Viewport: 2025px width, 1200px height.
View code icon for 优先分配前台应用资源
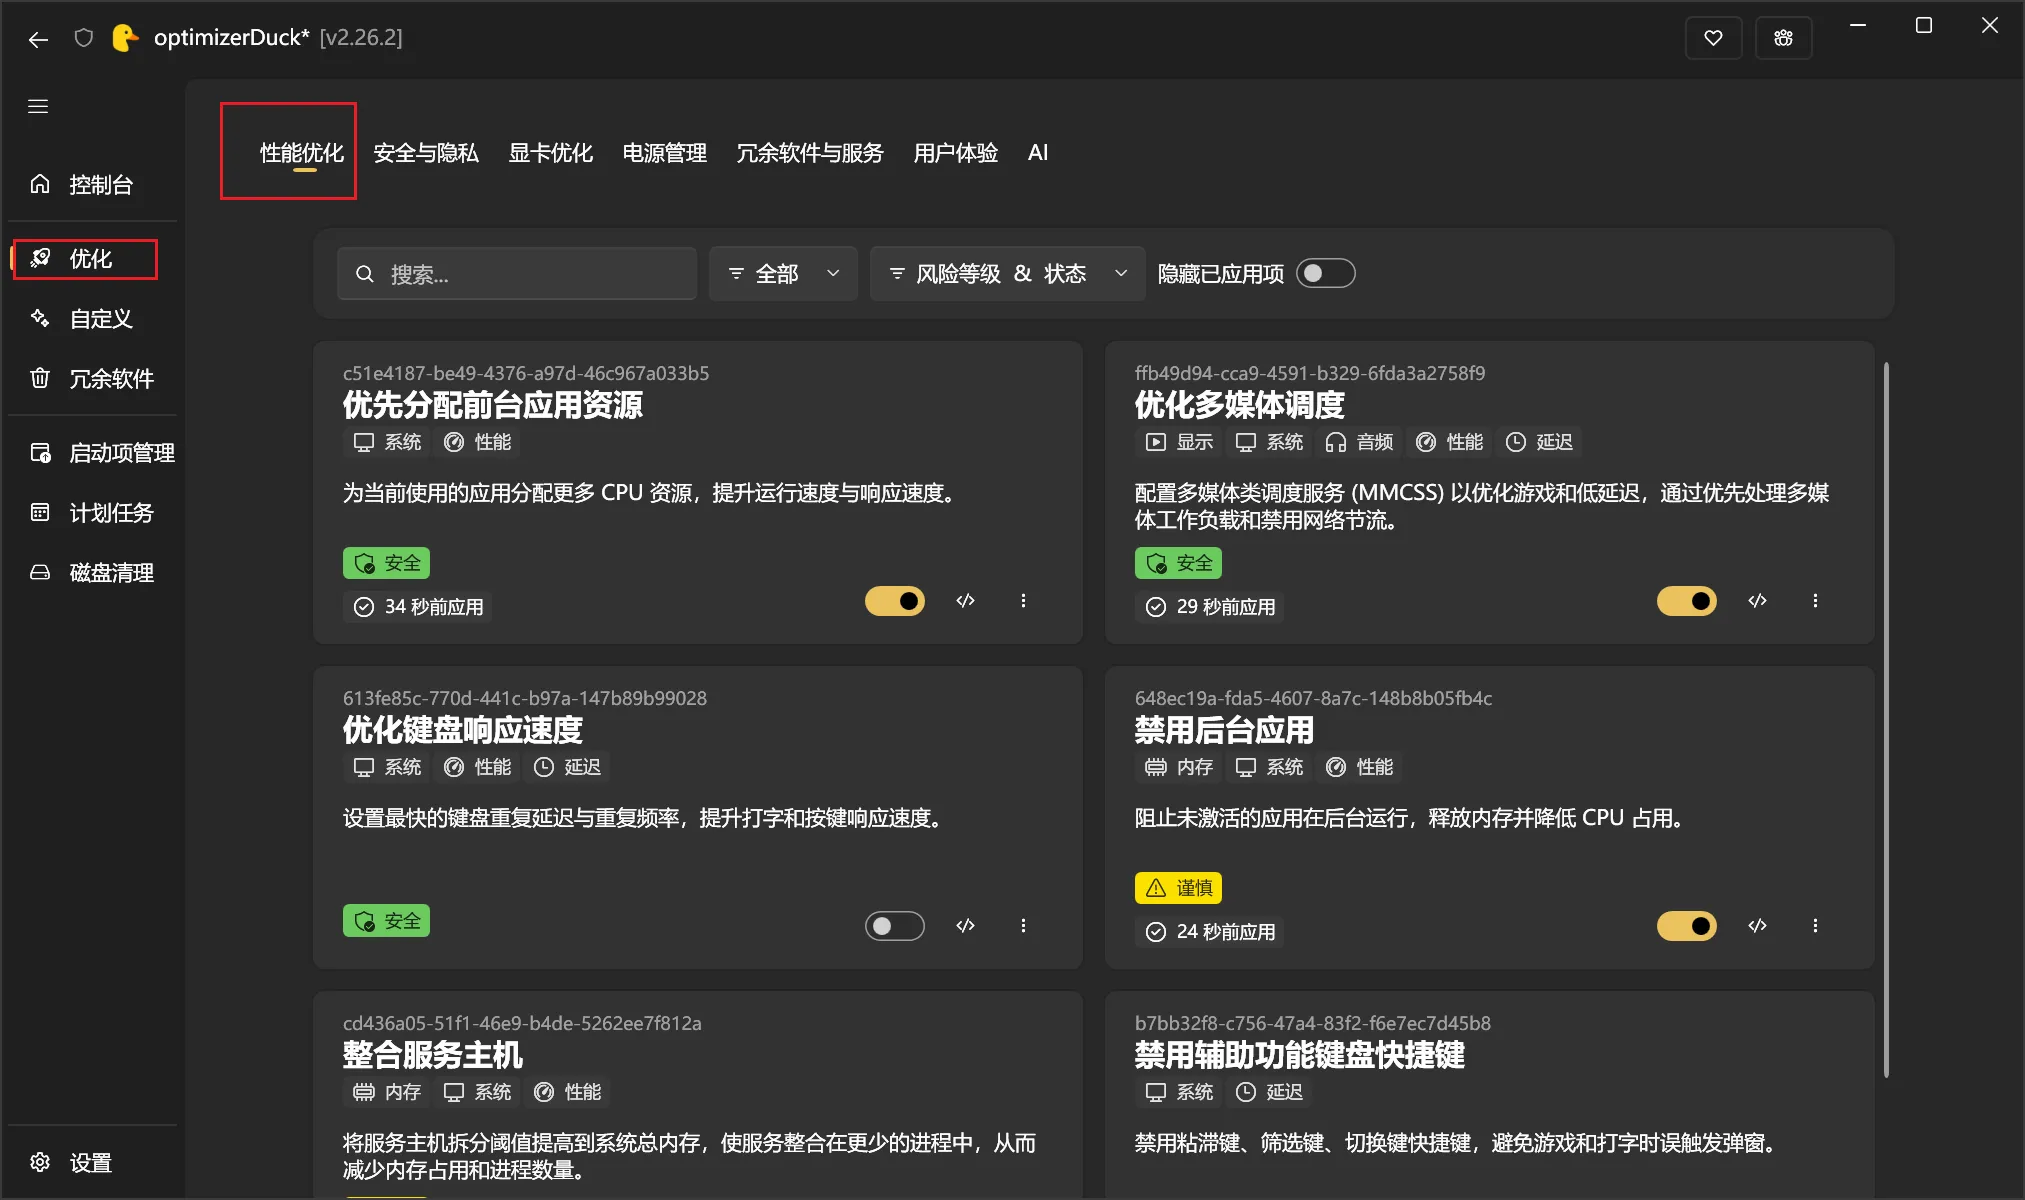click(x=965, y=601)
